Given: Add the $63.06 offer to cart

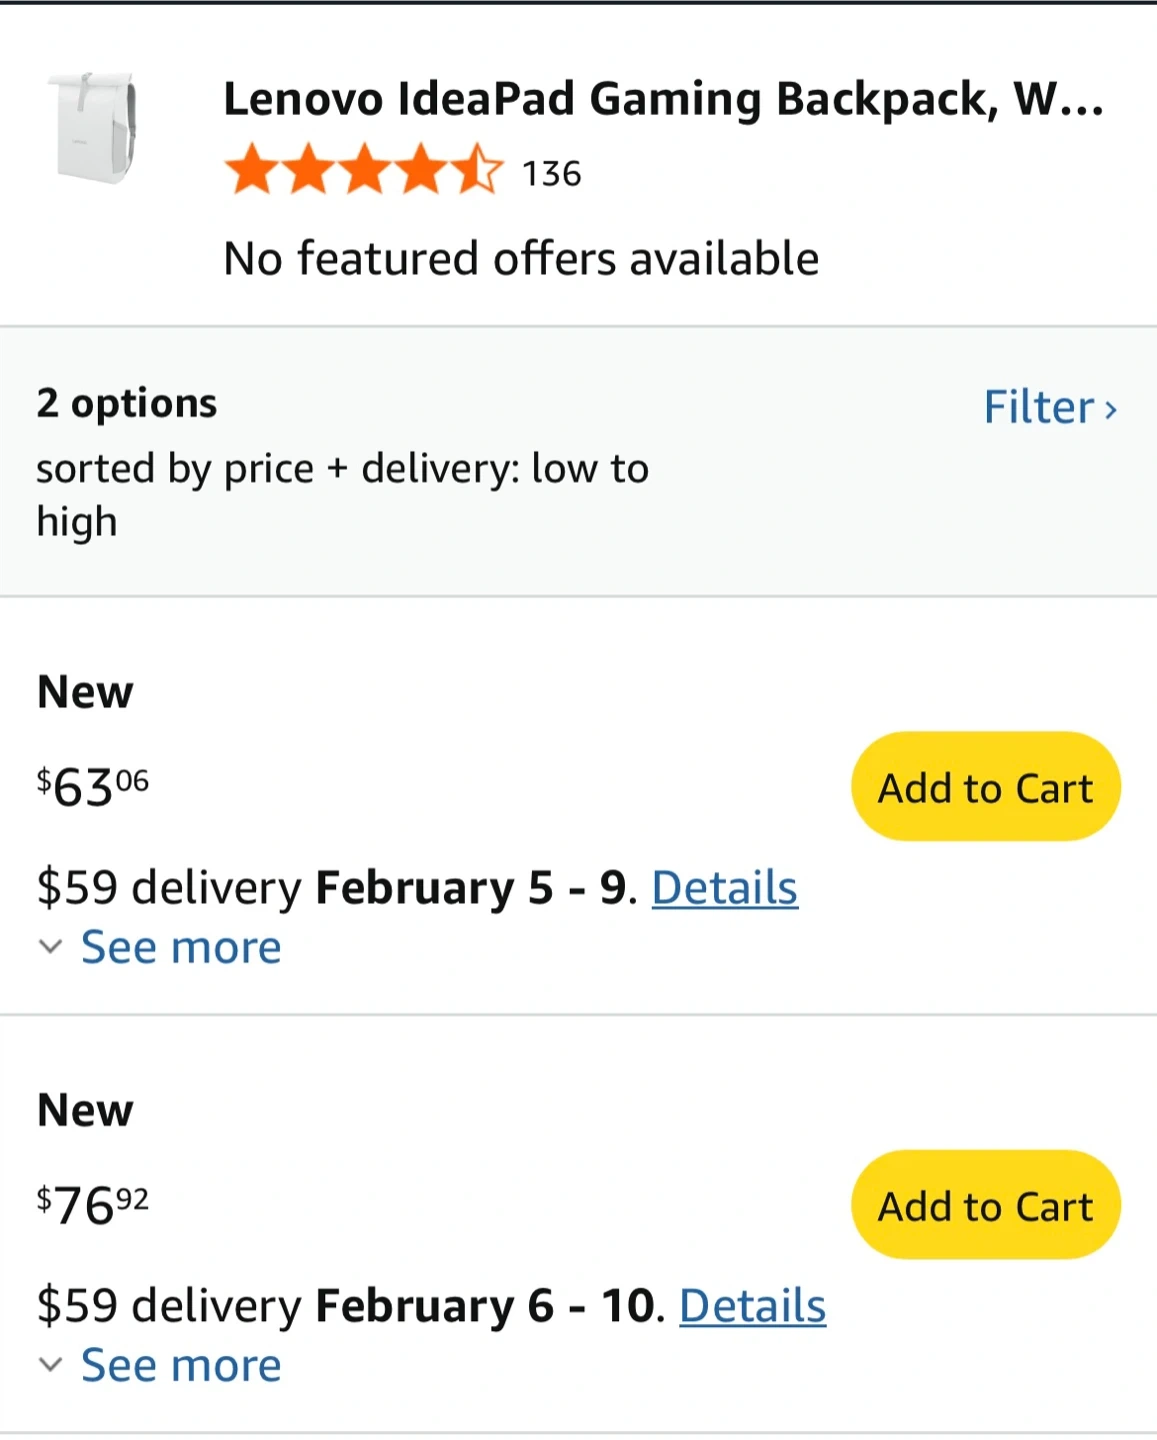Looking at the screenshot, I should 985,787.
